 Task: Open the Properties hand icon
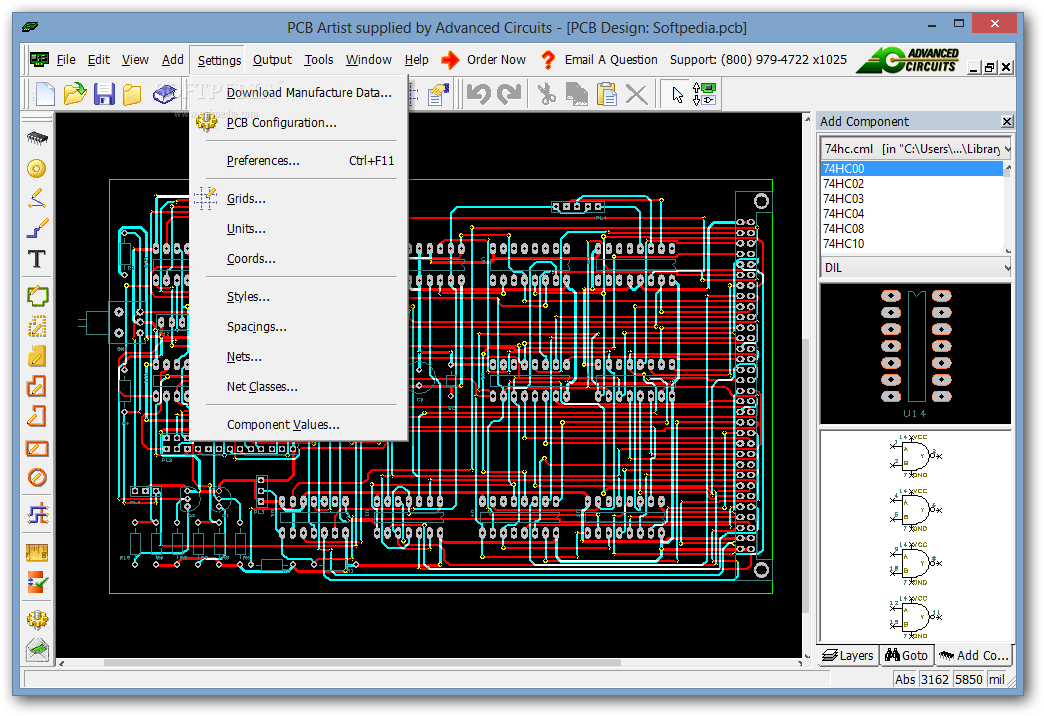pos(439,94)
